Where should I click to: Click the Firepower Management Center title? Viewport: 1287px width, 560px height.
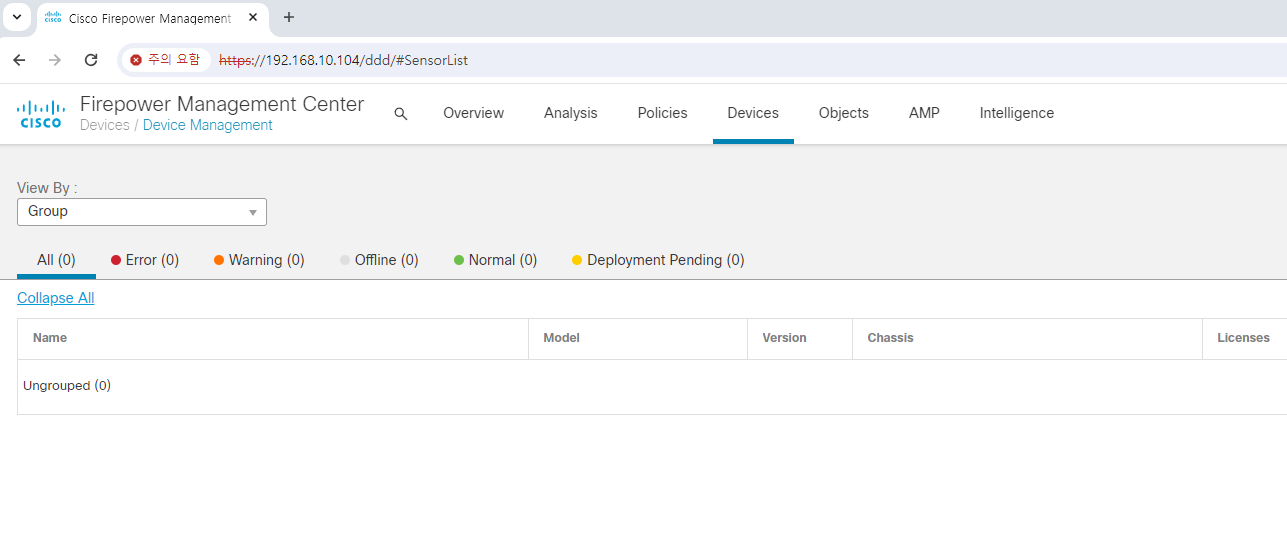222,104
